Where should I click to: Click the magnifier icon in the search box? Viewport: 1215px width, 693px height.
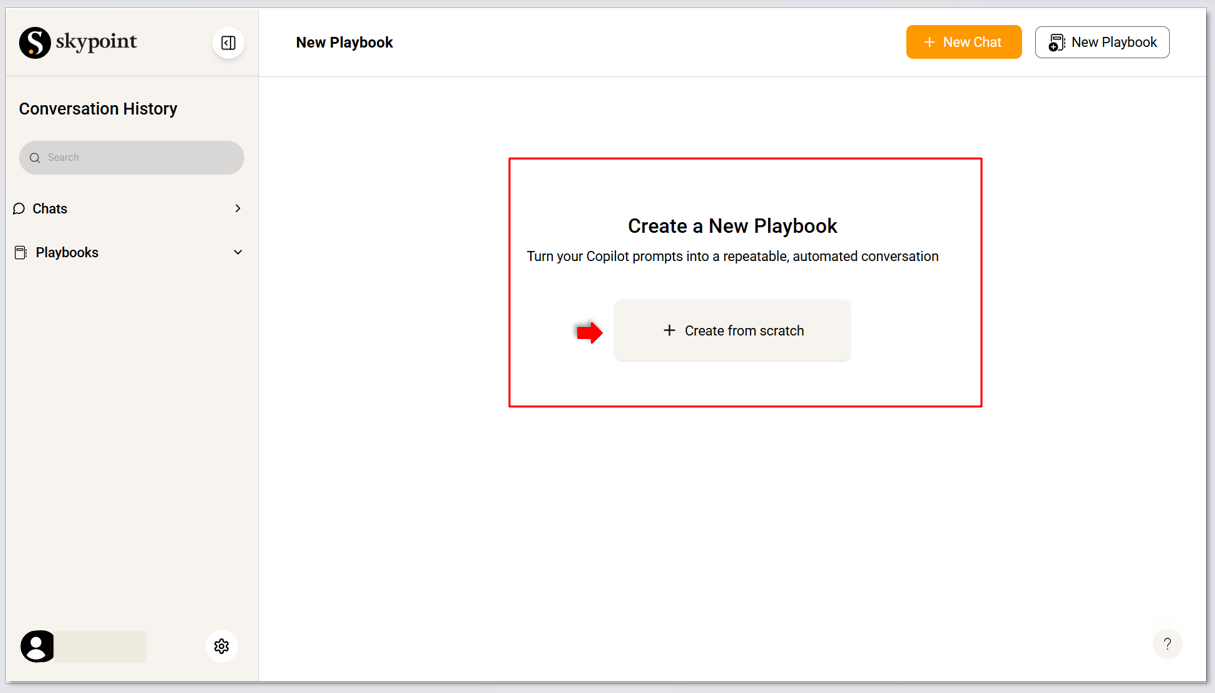point(35,158)
